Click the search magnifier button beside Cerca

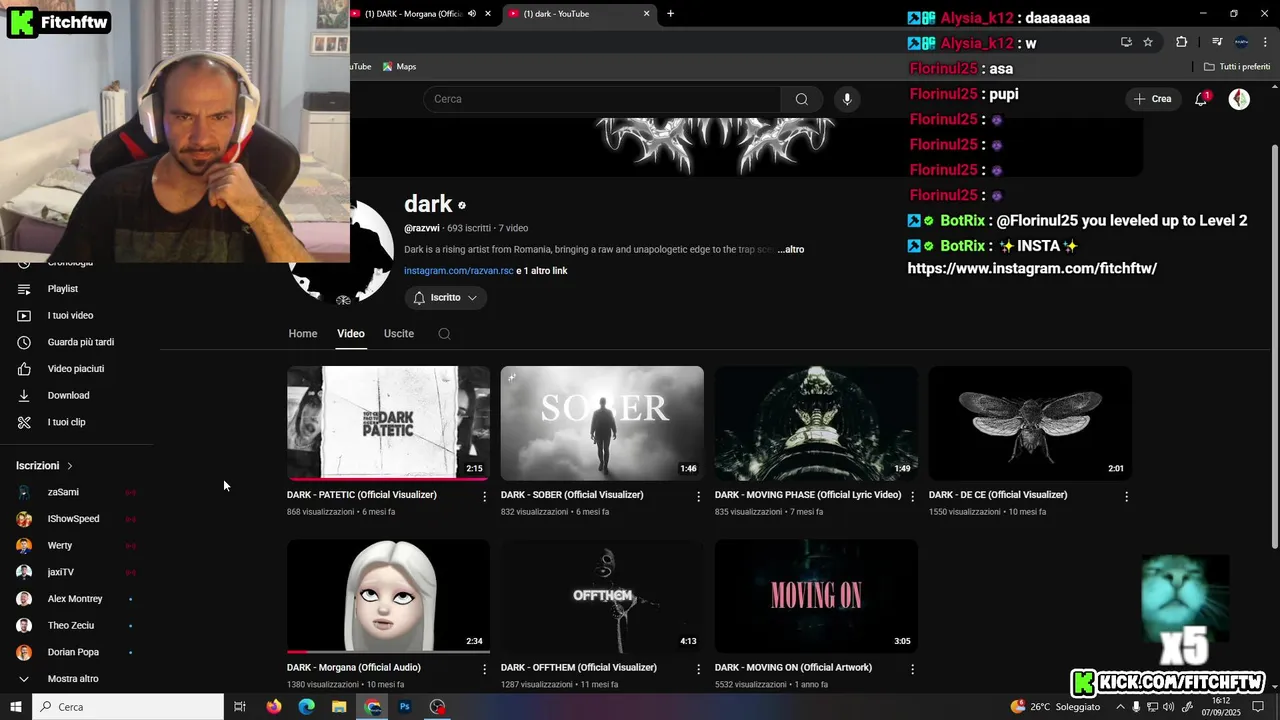click(x=801, y=99)
